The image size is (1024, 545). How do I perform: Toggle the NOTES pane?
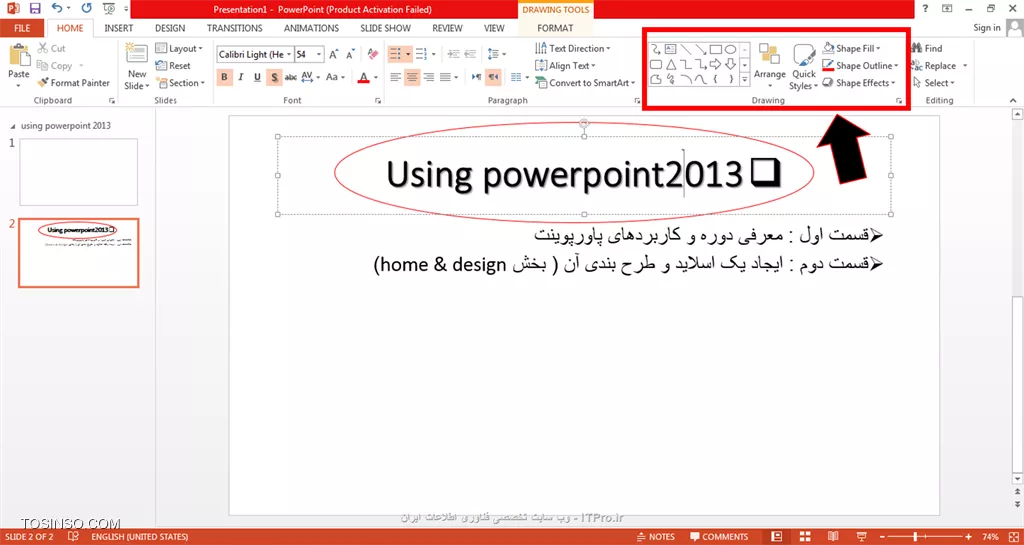point(657,537)
